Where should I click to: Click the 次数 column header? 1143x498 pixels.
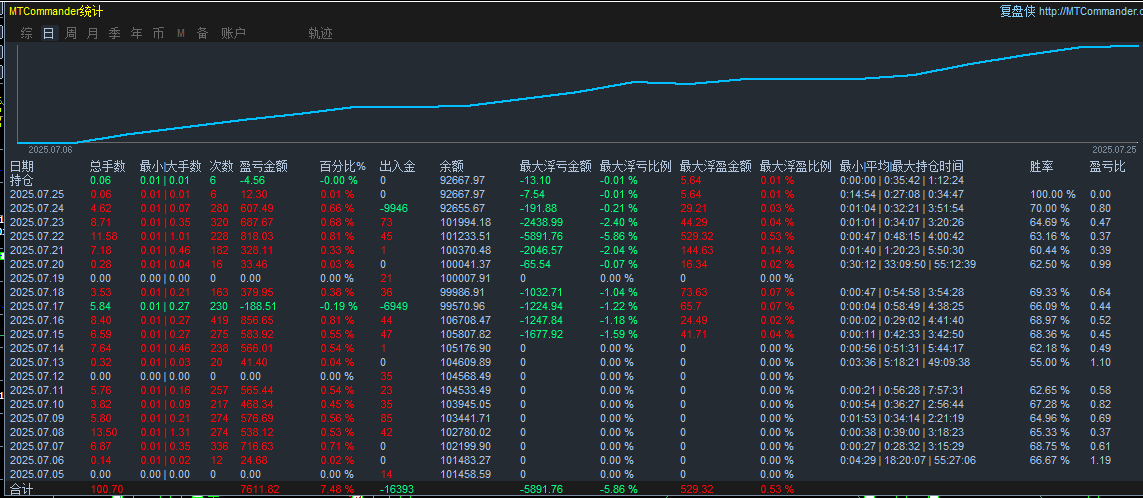pos(222,166)
